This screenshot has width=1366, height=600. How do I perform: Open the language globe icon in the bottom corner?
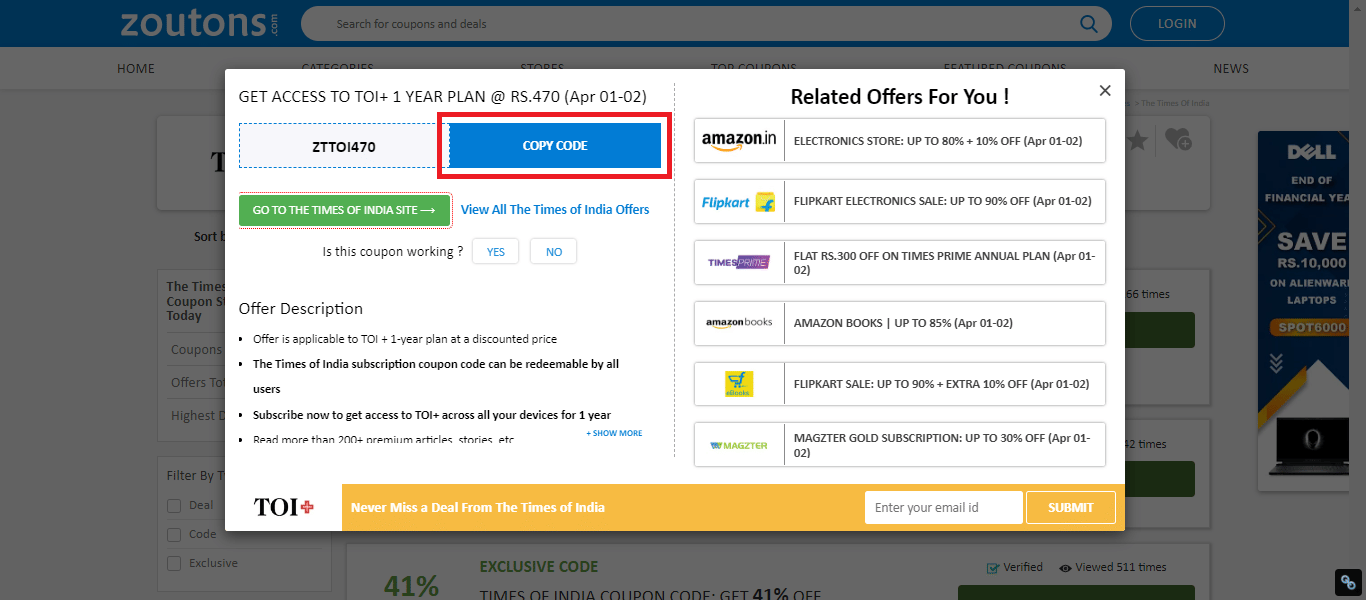[1347, 581]
